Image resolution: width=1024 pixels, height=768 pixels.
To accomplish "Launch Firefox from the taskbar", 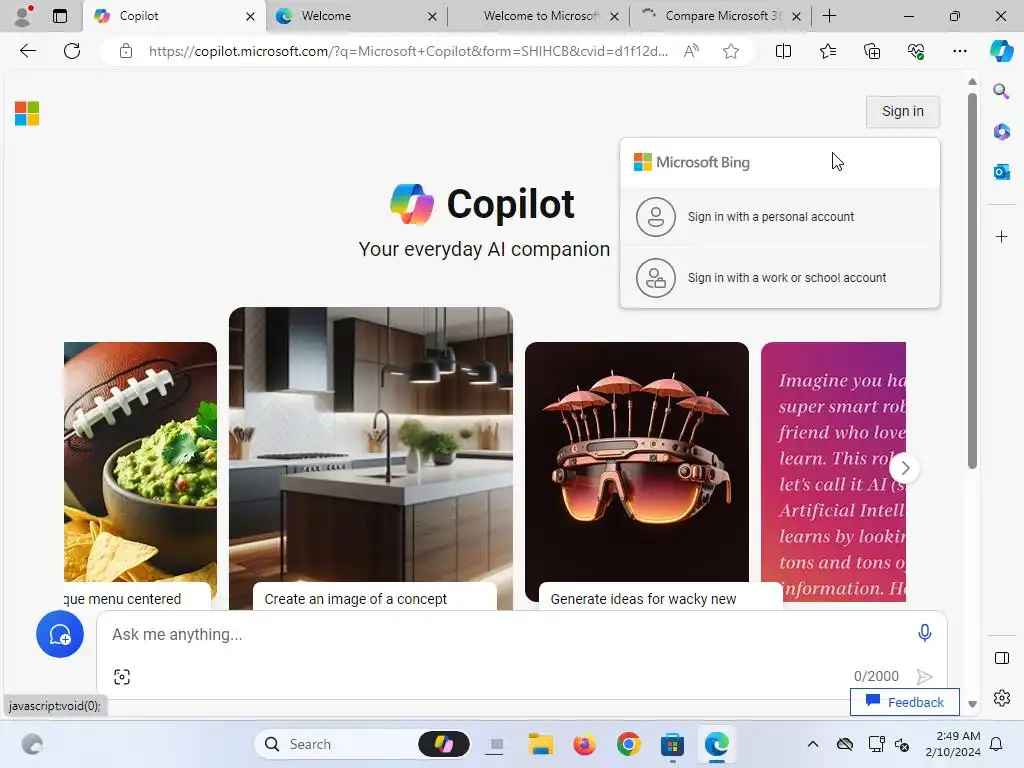I will click(584, 744).
